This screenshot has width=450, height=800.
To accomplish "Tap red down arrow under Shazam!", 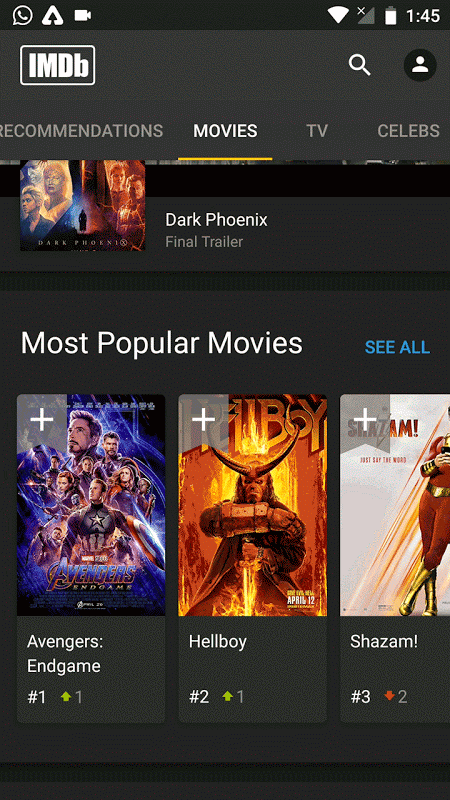I will click(x=390, y=696).
